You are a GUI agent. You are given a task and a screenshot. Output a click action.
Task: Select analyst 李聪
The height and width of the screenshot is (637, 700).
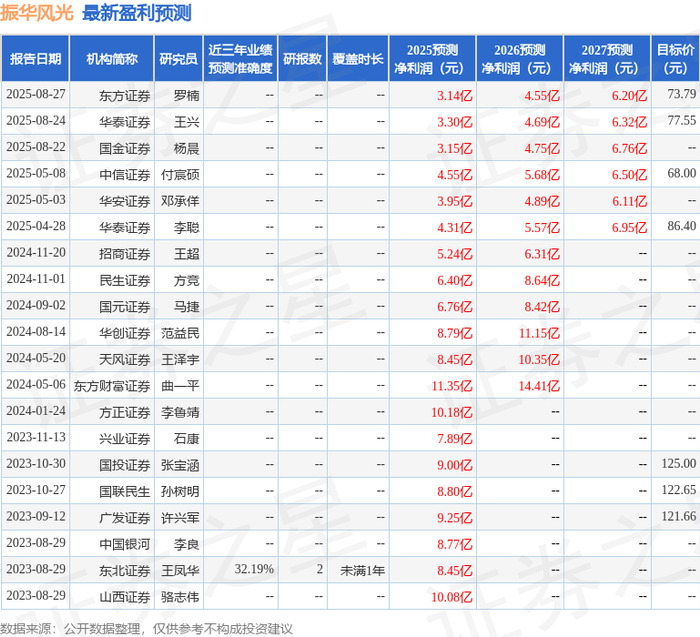tap(186, 227)
